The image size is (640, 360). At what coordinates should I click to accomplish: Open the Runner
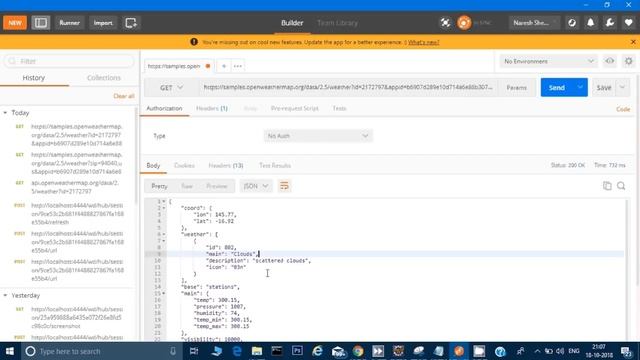69,23
